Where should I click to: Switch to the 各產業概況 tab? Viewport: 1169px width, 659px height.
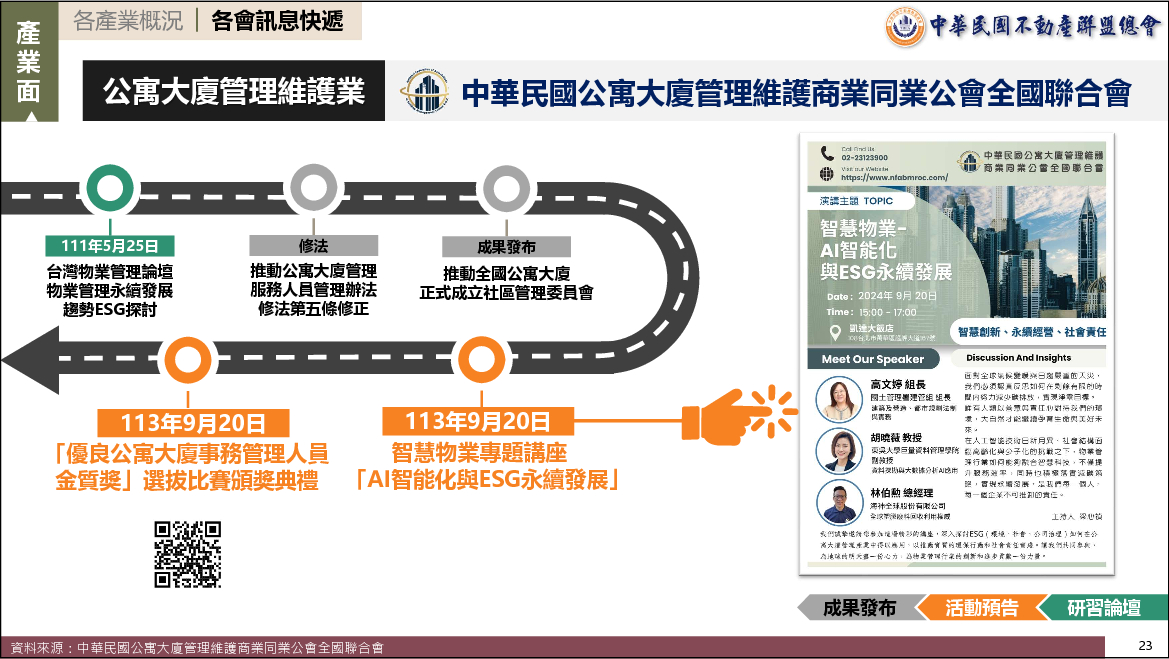(x=128, y=21)
